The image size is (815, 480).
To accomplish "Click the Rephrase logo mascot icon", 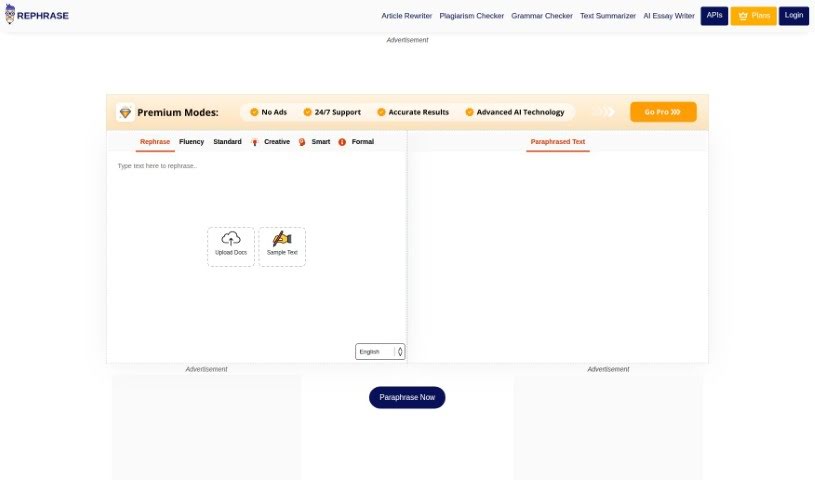I will [x=10, y=14].
